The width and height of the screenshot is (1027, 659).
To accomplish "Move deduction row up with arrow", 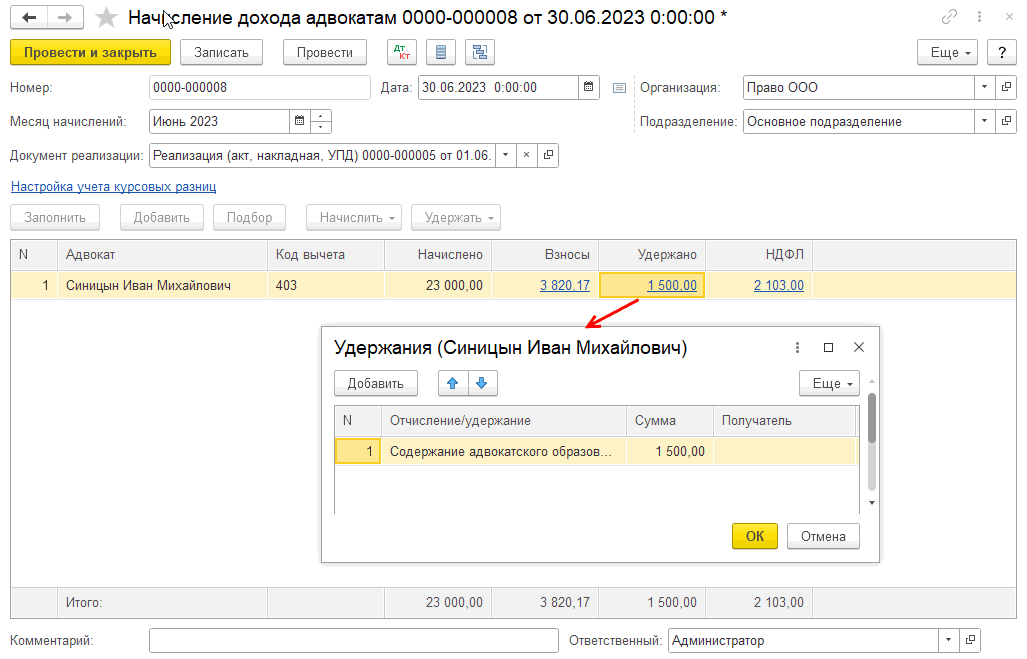I will pyautogui.click(x=453, y=383).
